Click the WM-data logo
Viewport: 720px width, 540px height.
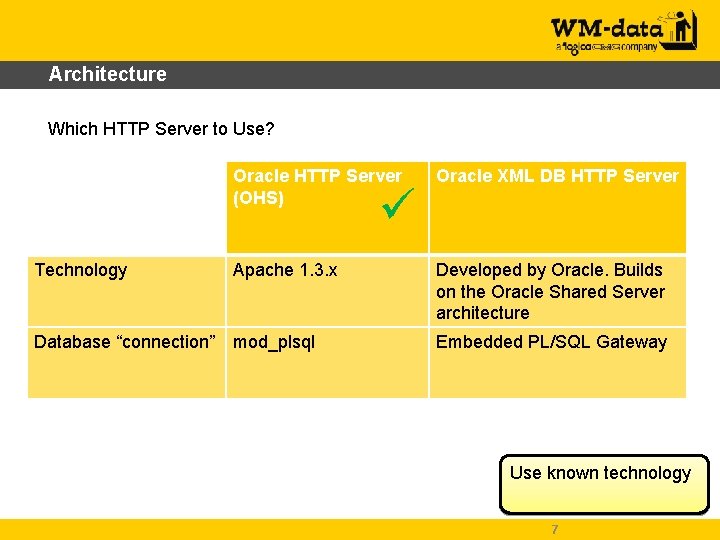624,32
